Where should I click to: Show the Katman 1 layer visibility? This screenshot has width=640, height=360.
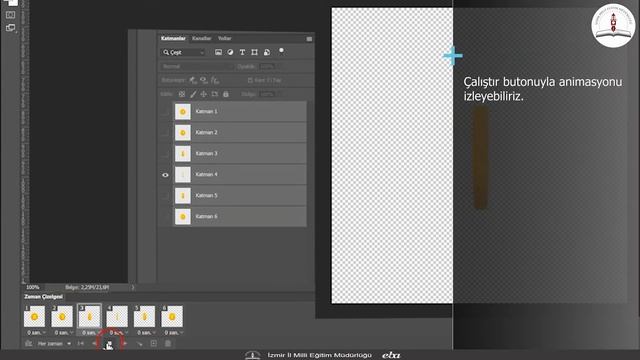click(x=165, y=111)
